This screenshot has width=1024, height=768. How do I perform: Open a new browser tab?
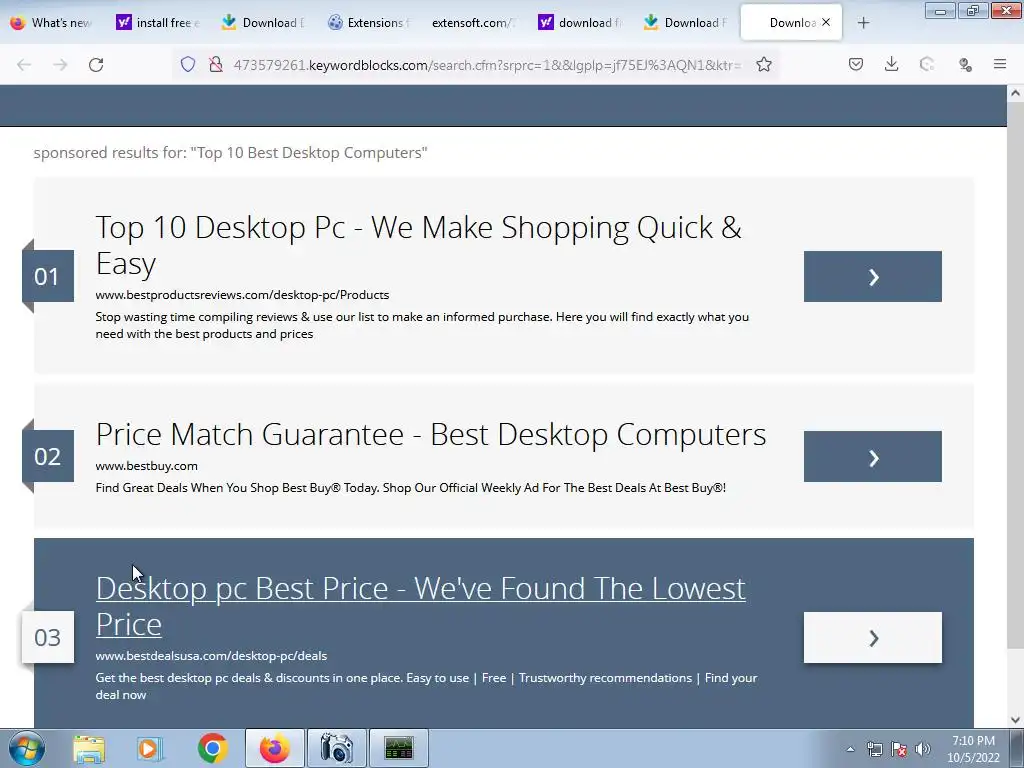click(863, 23)
